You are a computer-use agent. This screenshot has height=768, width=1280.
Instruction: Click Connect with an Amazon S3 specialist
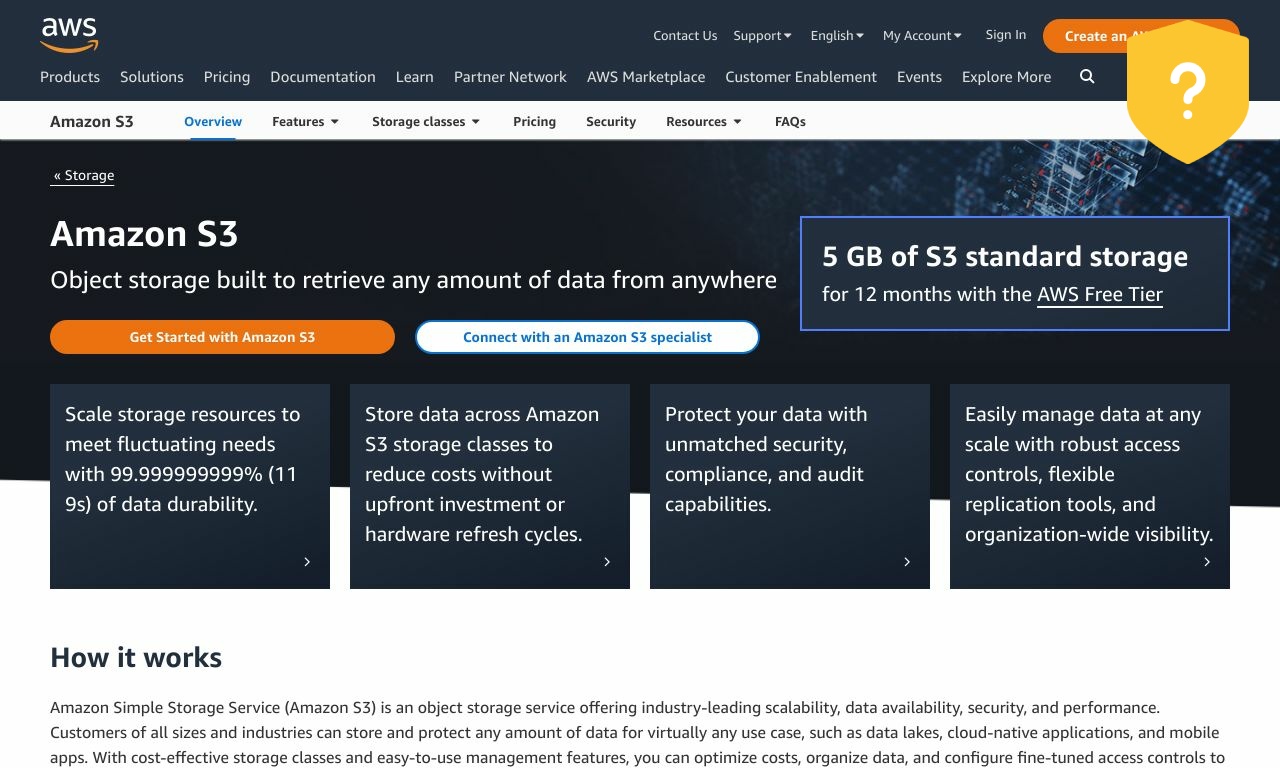[587, 337]
